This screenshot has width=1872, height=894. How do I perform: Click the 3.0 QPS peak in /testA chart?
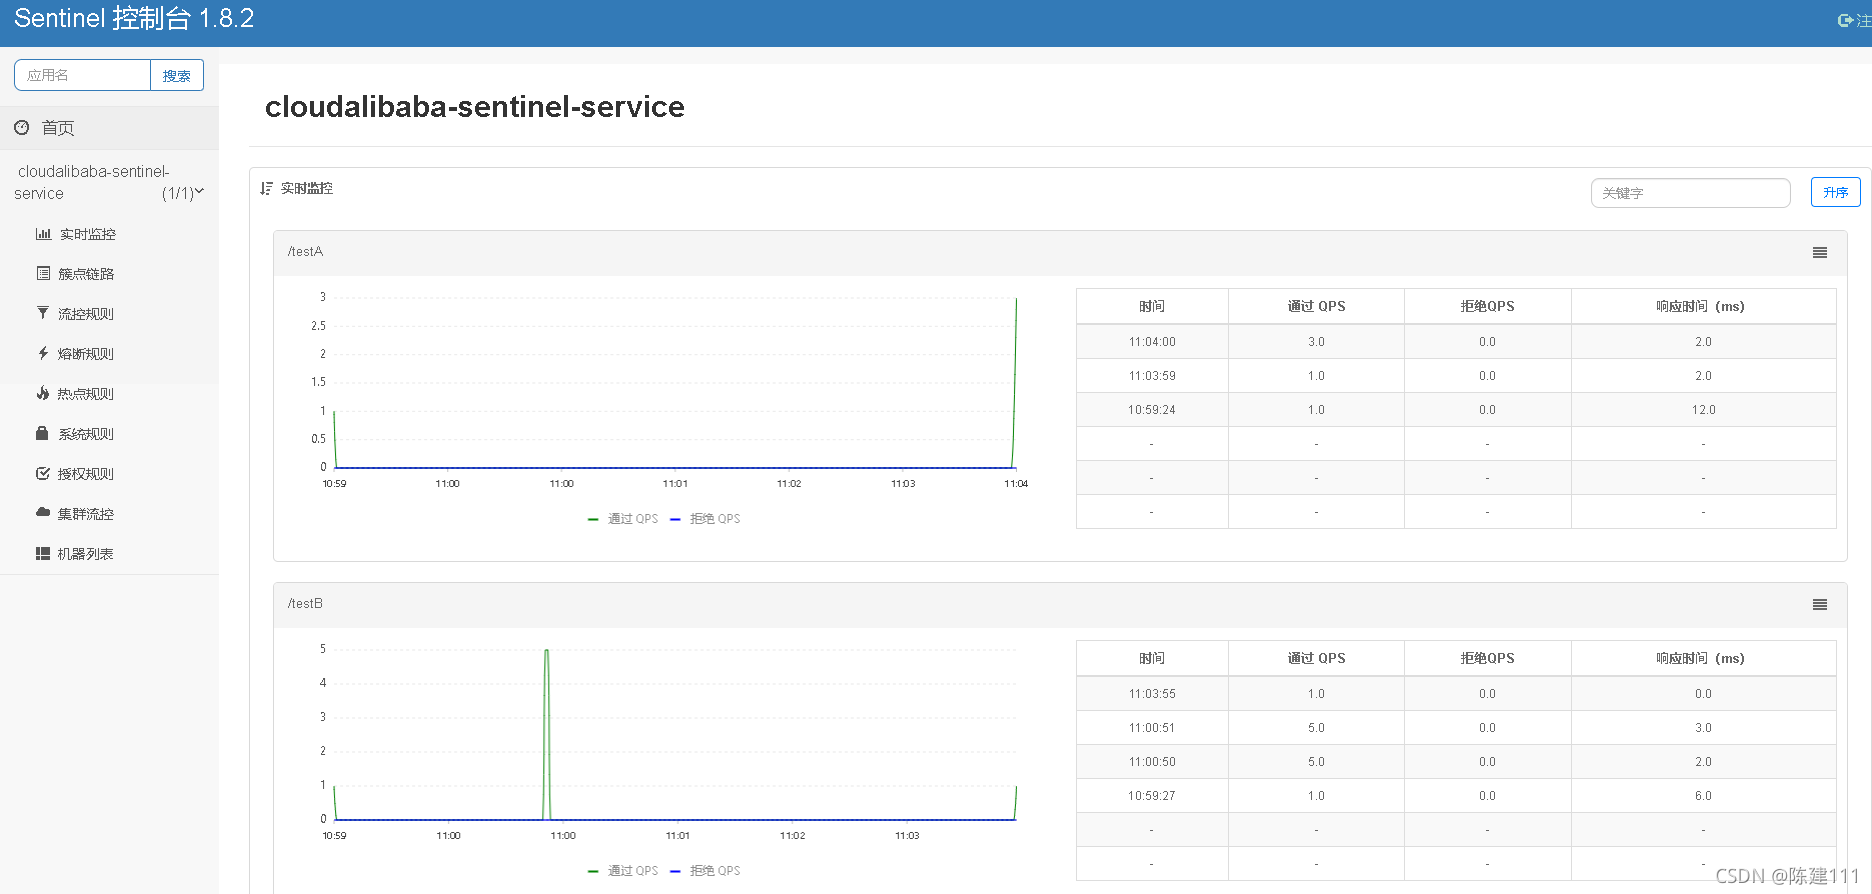point(1016,298)
